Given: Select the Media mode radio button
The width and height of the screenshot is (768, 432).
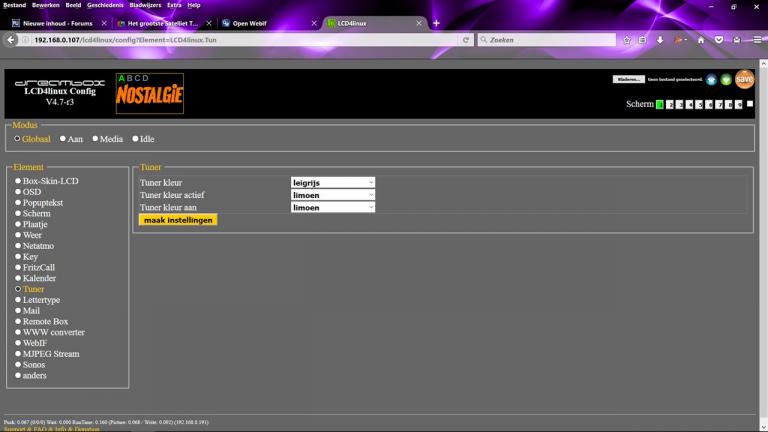Looking at the screenshot, I should (x=96, y=139).
